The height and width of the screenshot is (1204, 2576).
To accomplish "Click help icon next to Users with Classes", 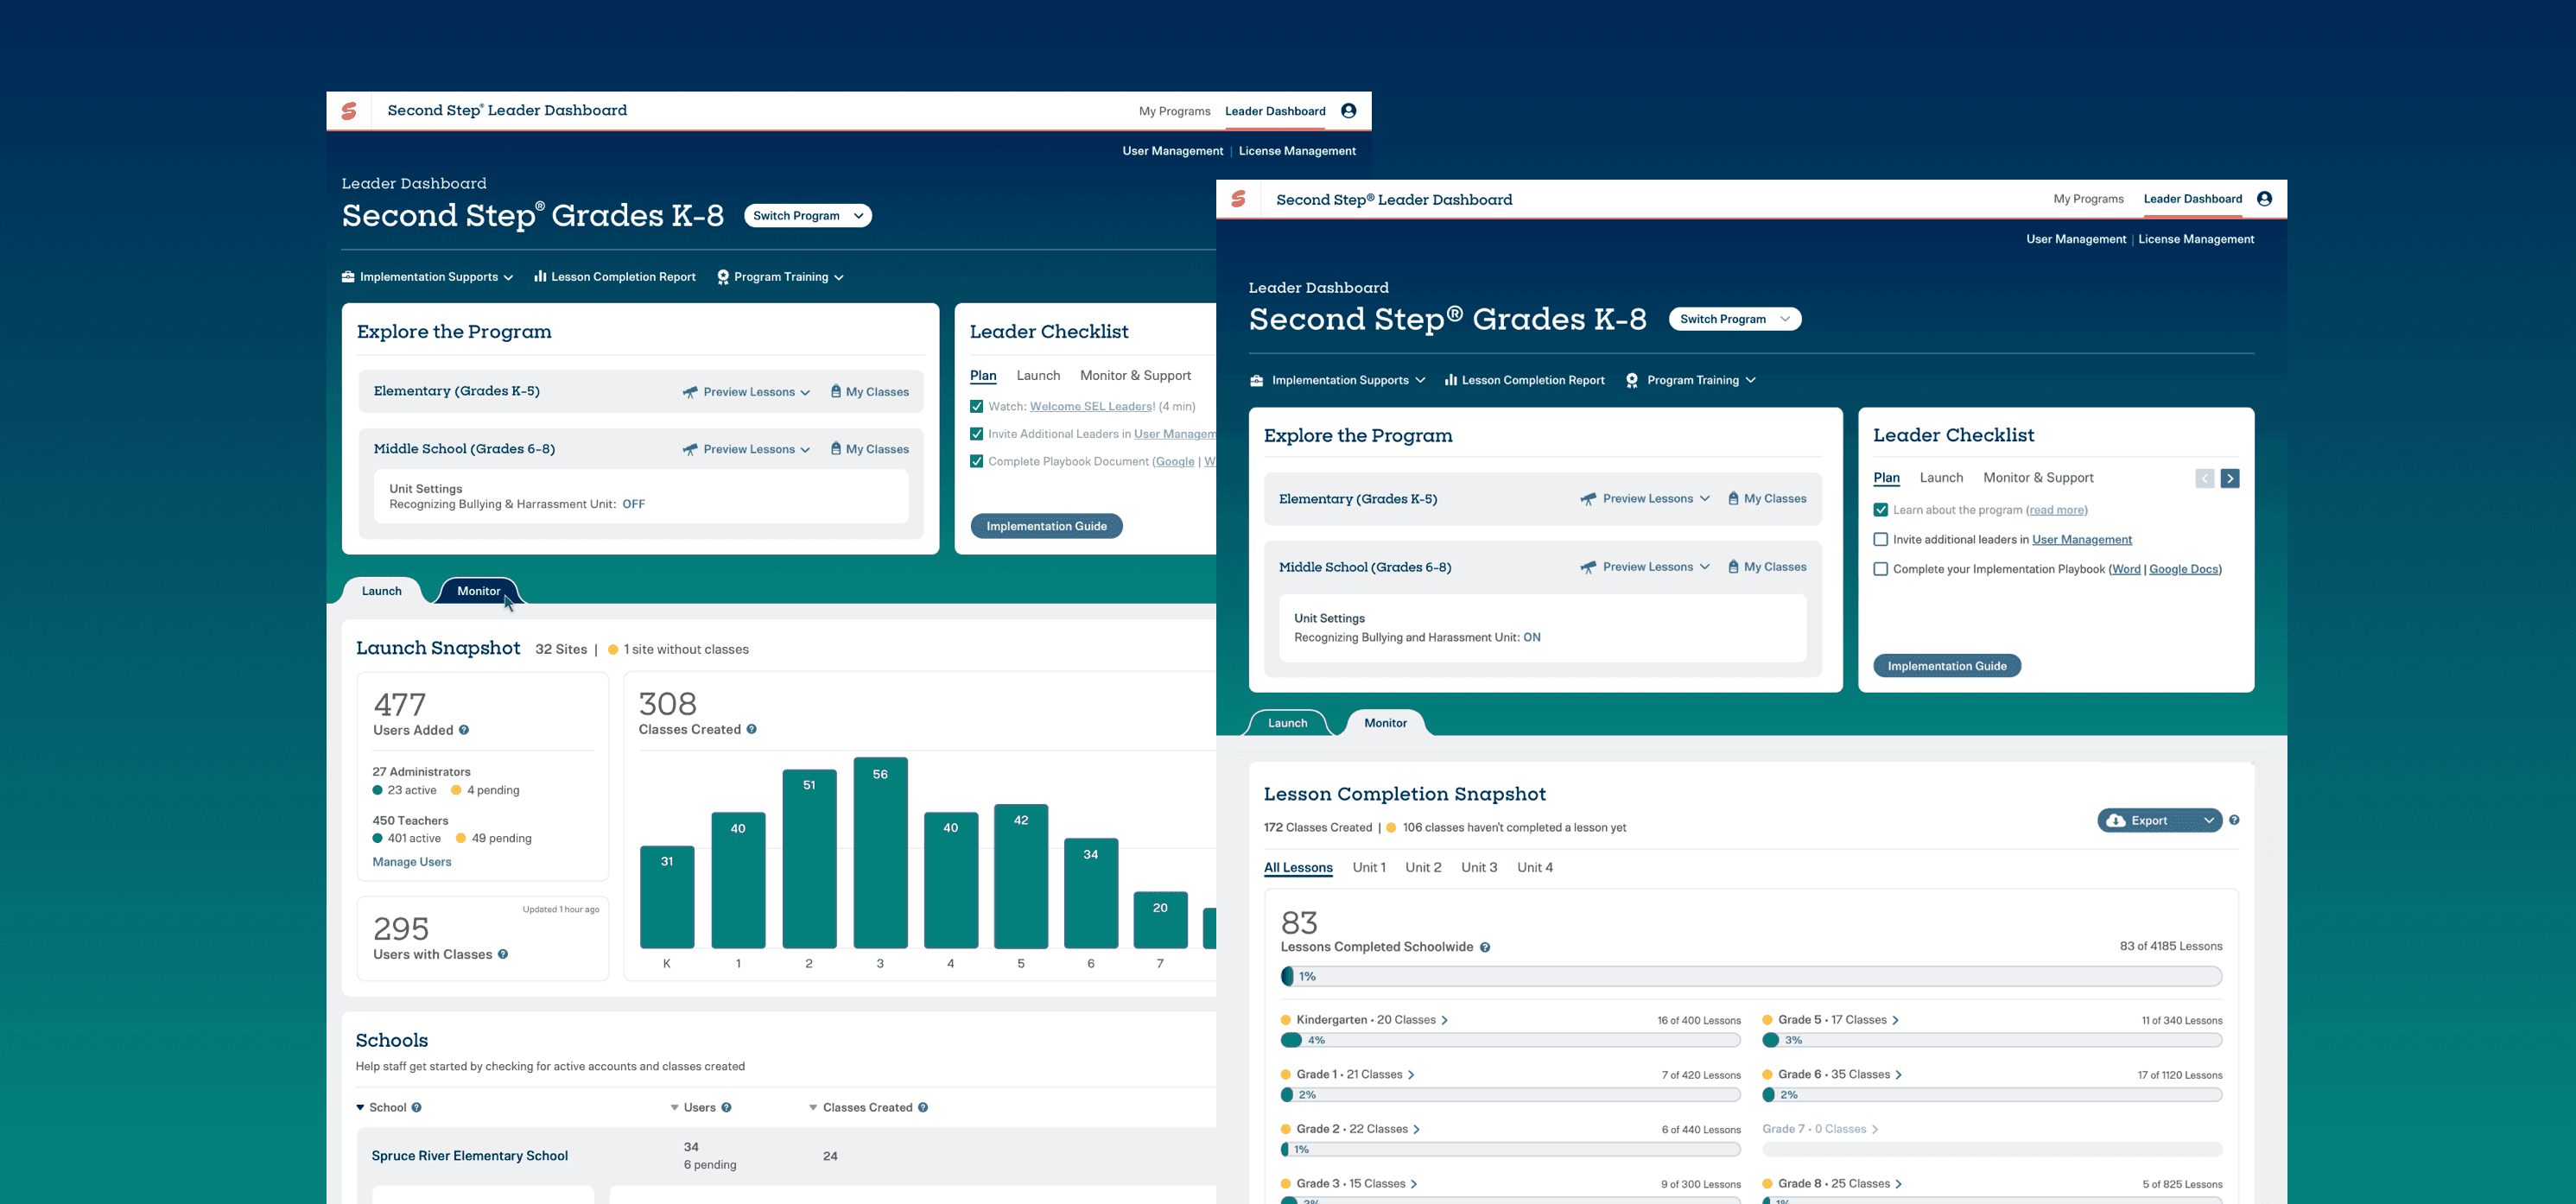I will 503,954.
